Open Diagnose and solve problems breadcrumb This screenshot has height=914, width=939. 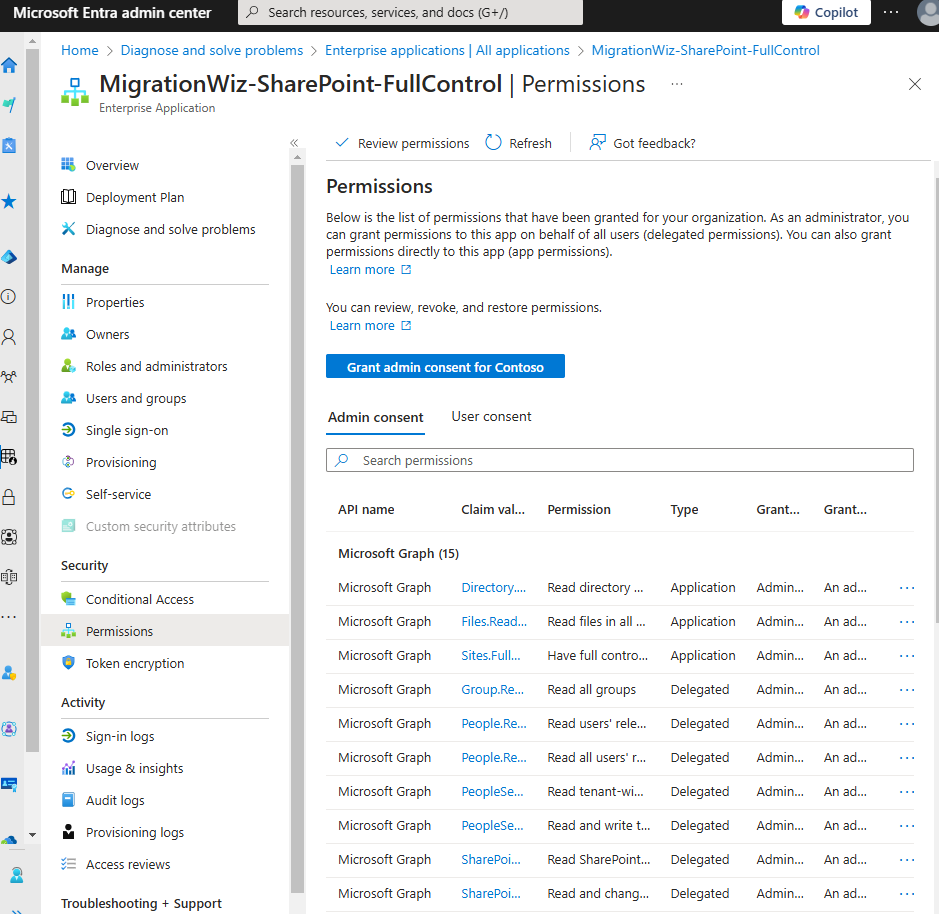point(211,50)
